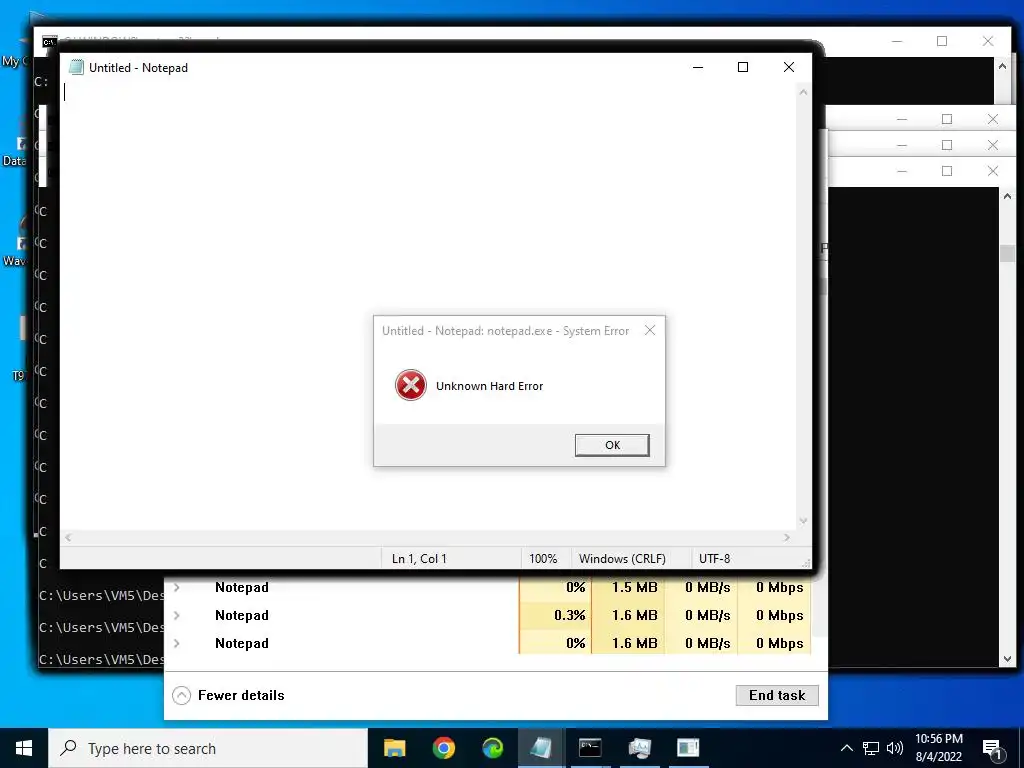This screenshot has height=768, width=1024.
Task: Open File Explorer from the taskbar
Action: 394,748
